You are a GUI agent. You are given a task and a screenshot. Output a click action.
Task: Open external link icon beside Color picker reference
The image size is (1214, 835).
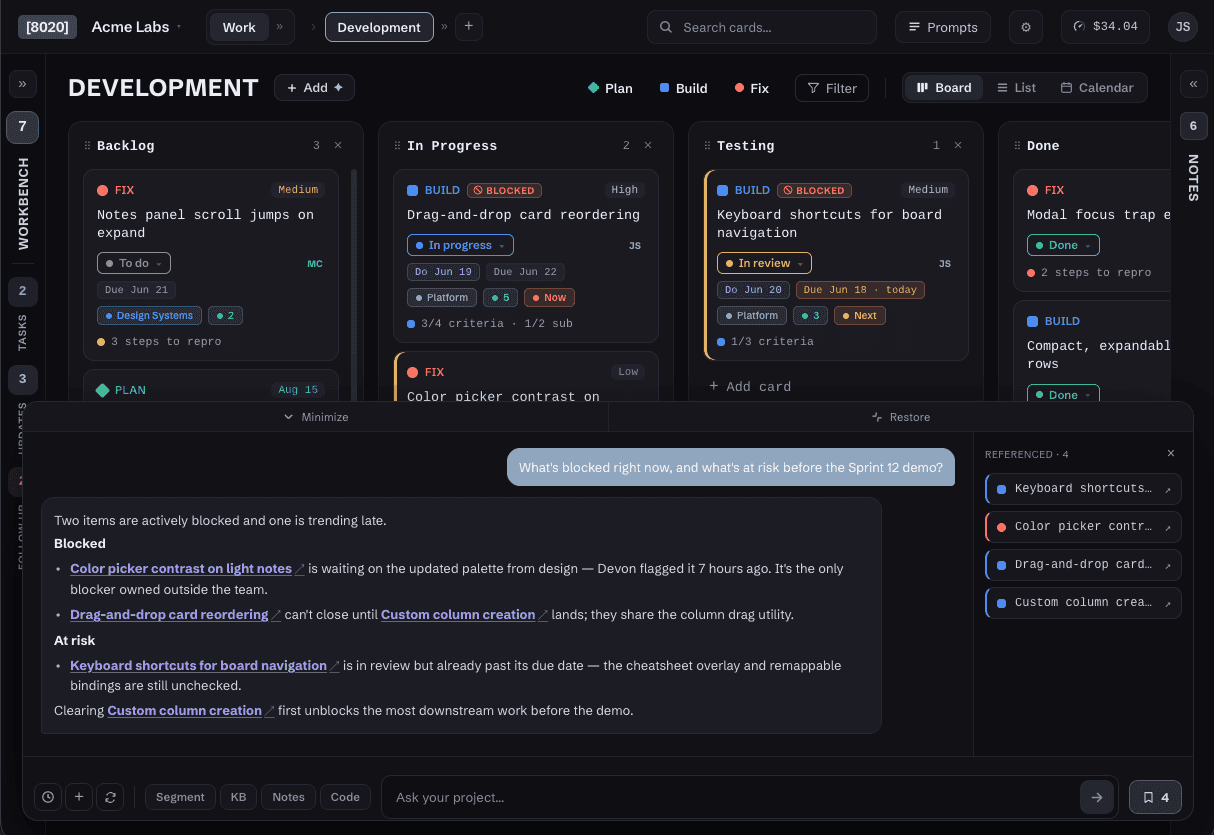point(1168,527)
